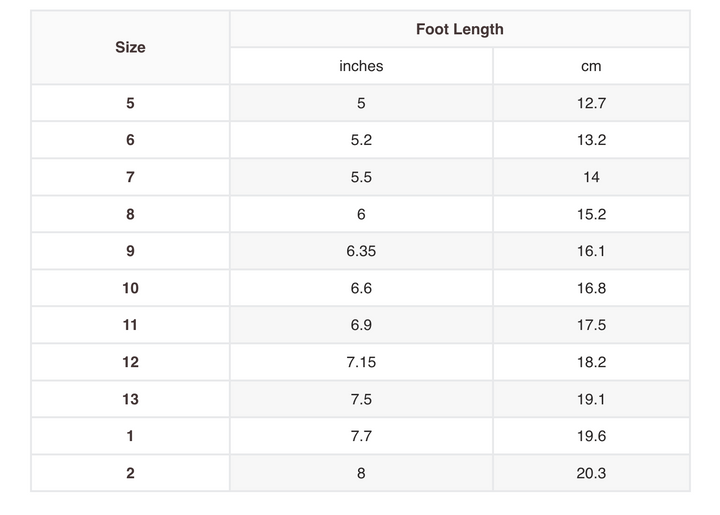Click the 16.8 cm cell

tap(591, 288)
